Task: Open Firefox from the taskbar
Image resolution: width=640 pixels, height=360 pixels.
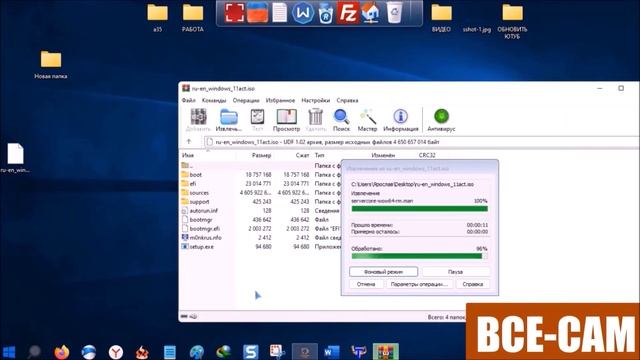Action: pos(62,351)
